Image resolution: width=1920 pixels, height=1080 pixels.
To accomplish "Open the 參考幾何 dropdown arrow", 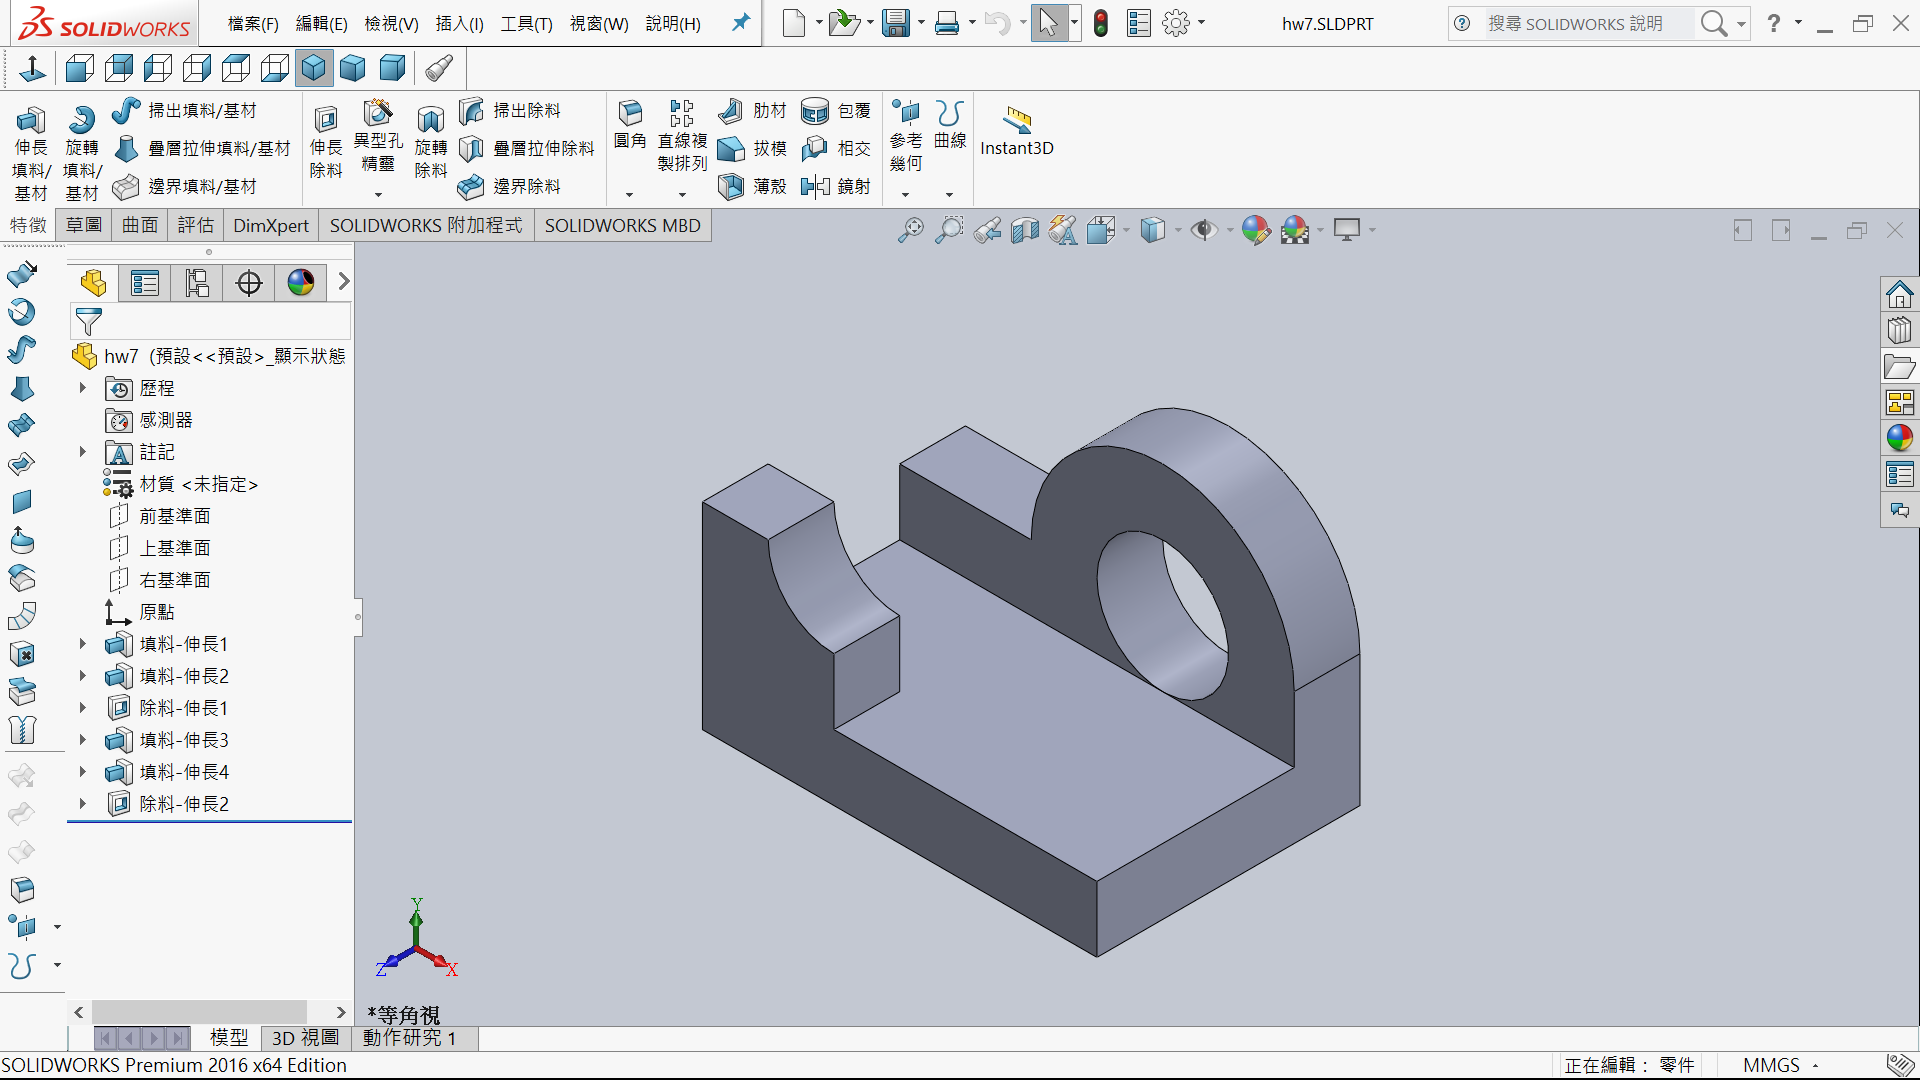I will click(x=906, y=195).
